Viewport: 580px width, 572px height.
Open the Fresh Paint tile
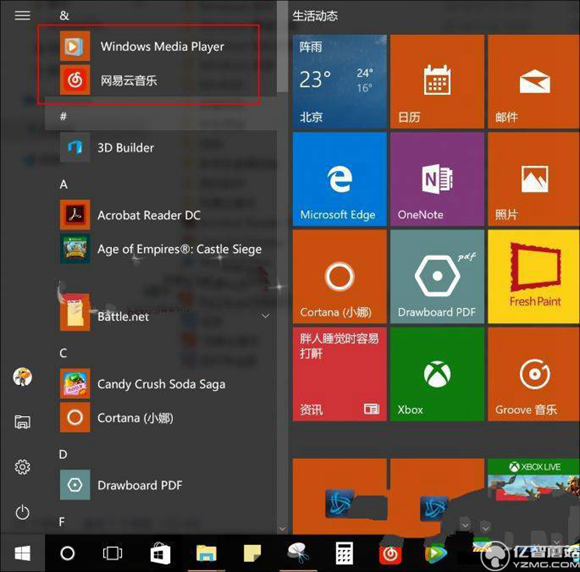(534, 276)
